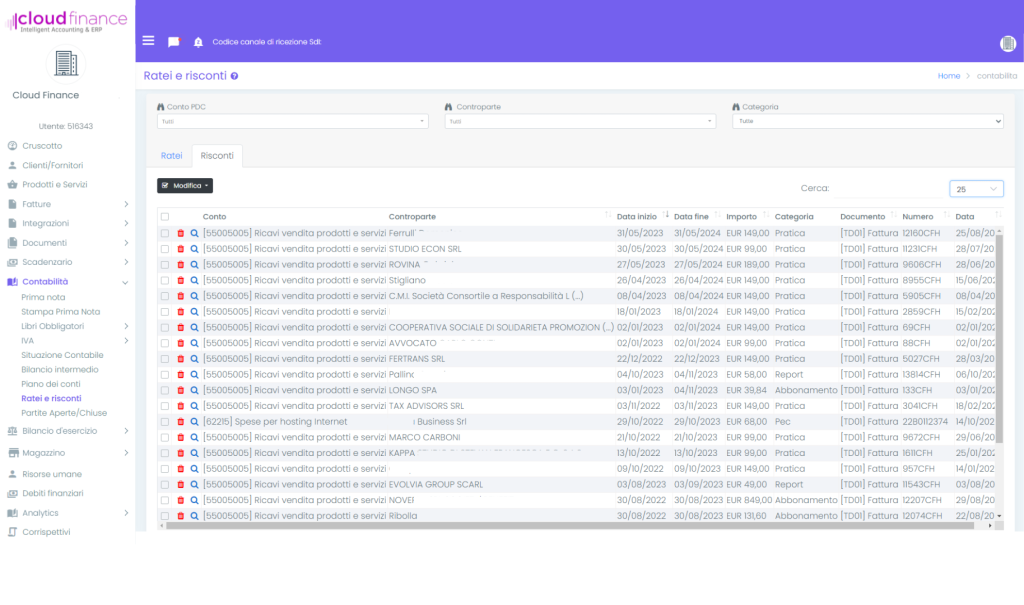1024x605 pixels.
Task: Select the Risconti tab
Action: coord(217,155)
